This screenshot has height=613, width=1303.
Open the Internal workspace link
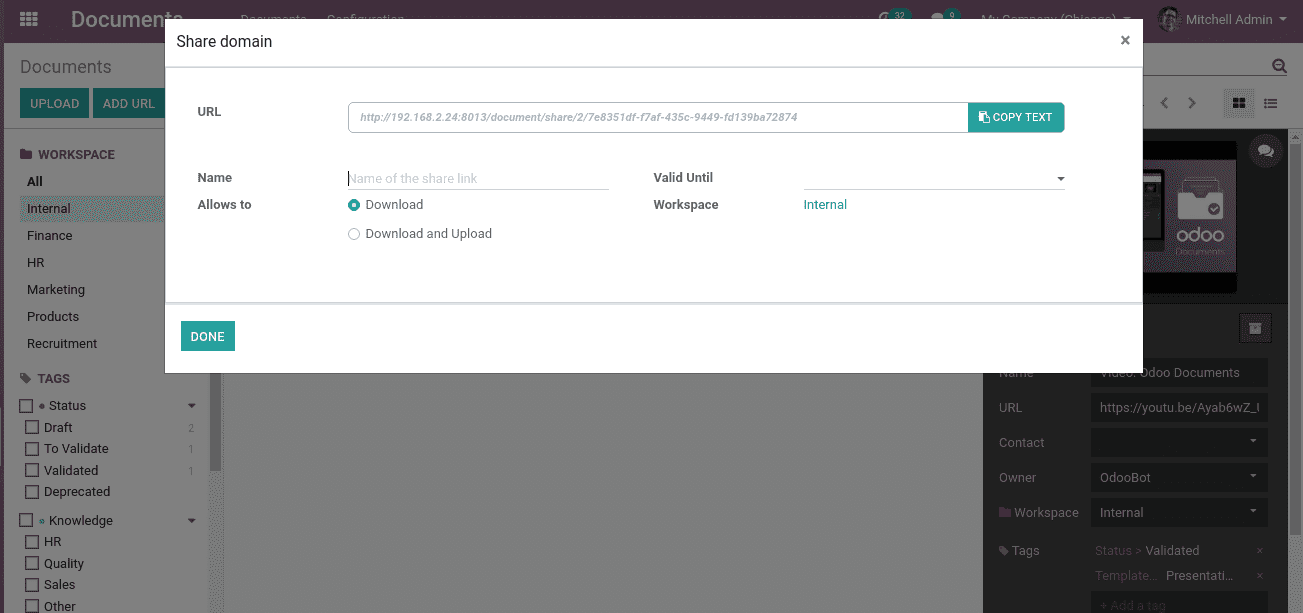point(825,205)
